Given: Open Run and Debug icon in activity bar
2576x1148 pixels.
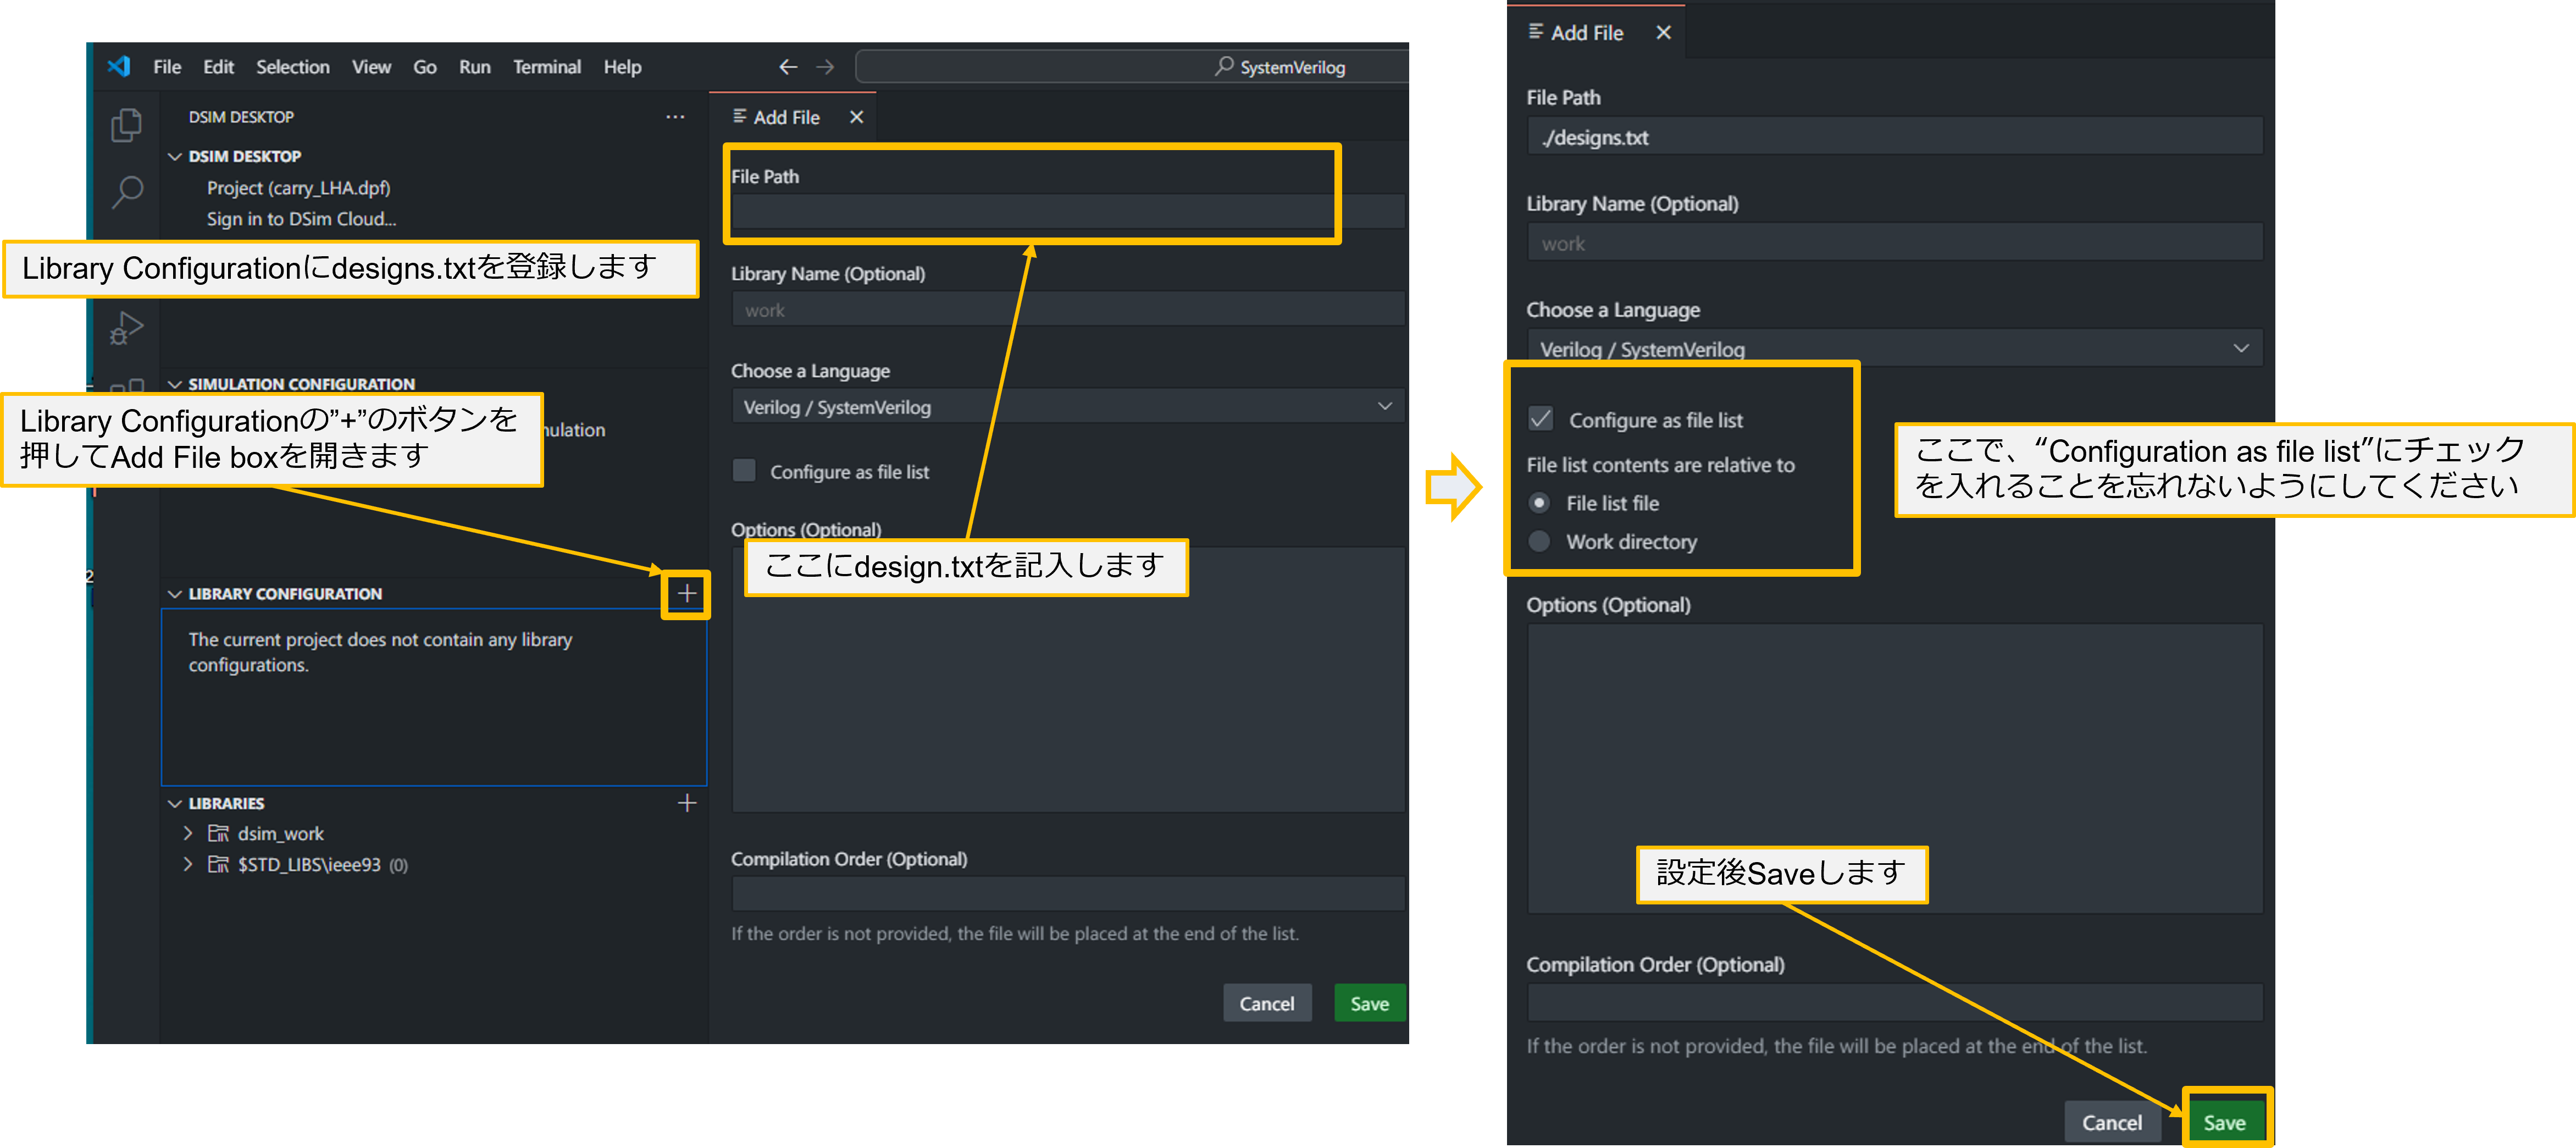Looking at the screenshot, I should (126, 328).
